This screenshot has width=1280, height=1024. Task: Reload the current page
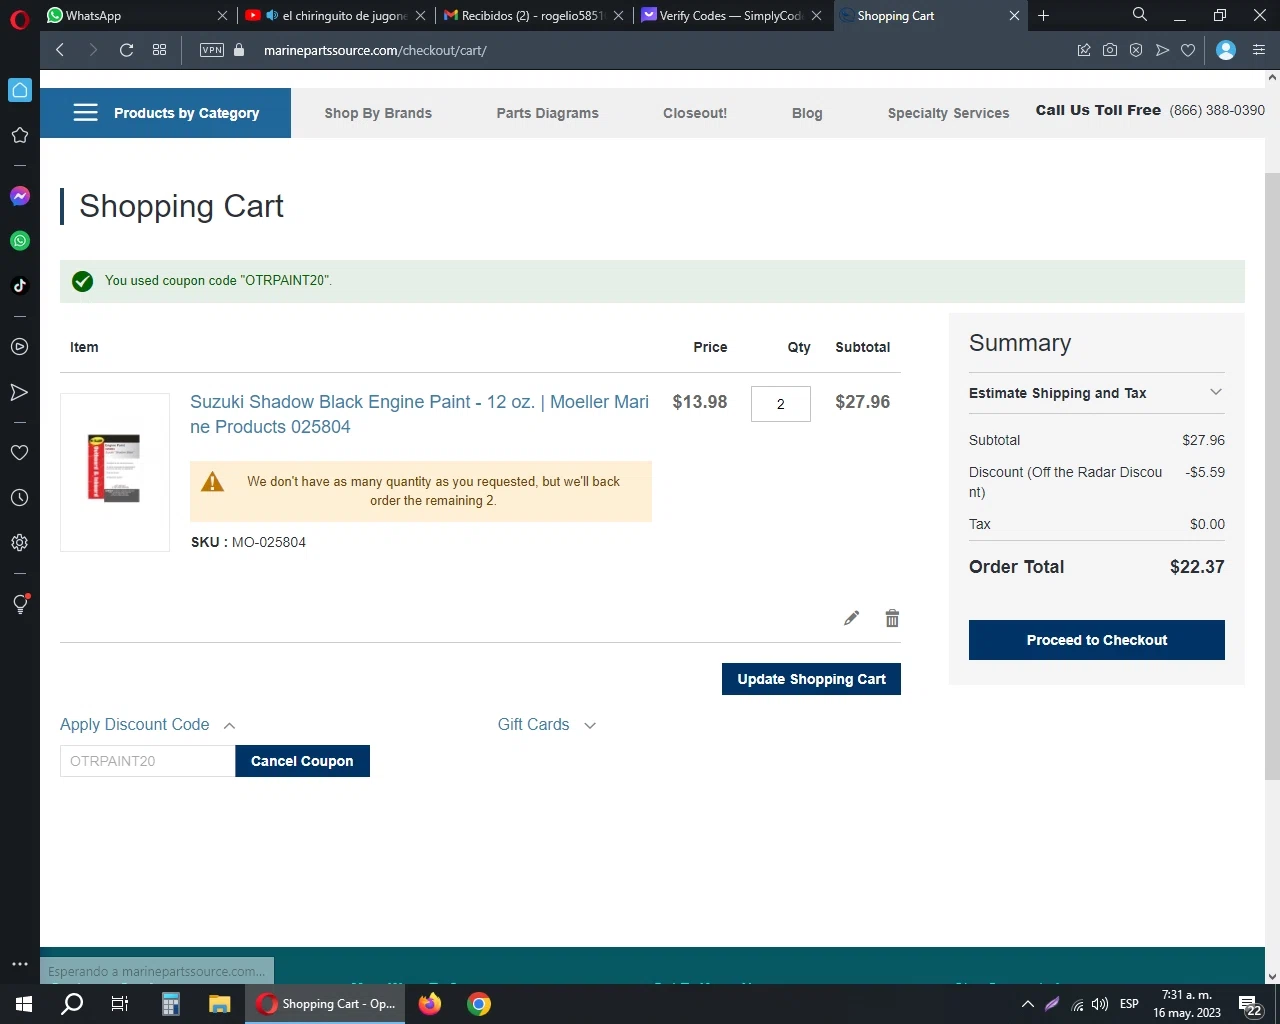pos(126,50)
